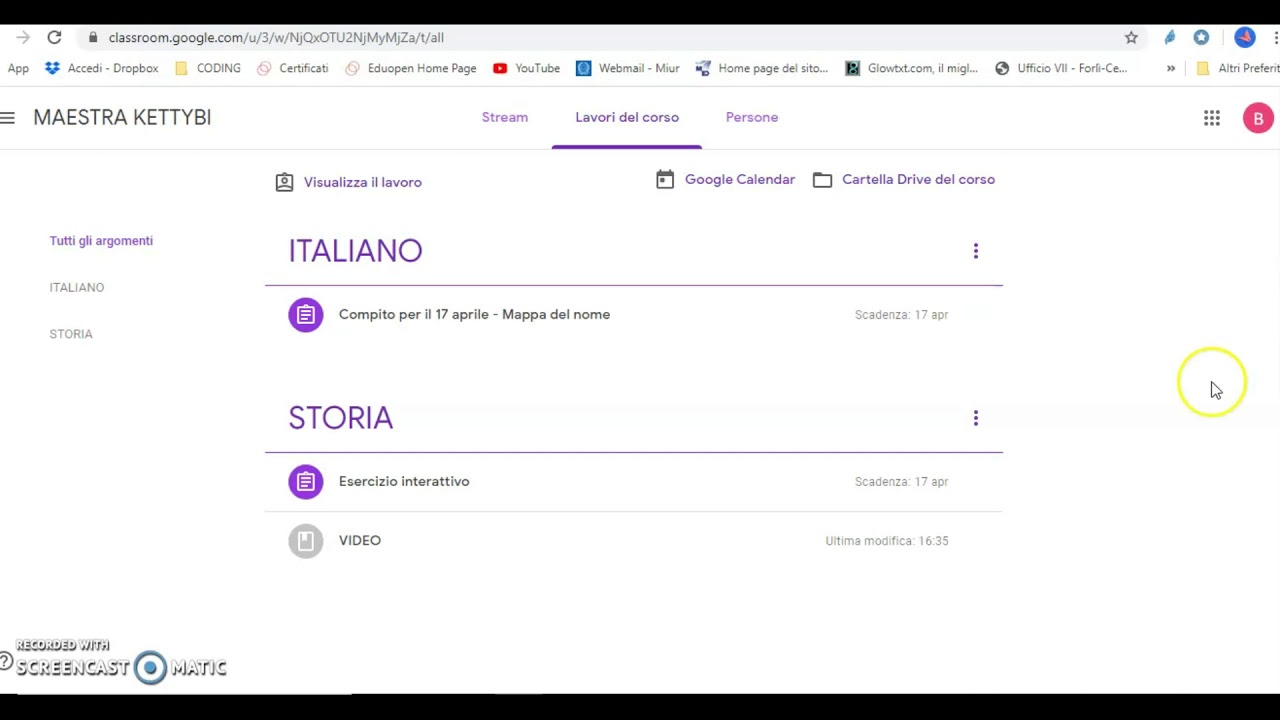Show more bookmarks with the chevron
Screen dimensions: 1280x720
[x=1171, y=68]
